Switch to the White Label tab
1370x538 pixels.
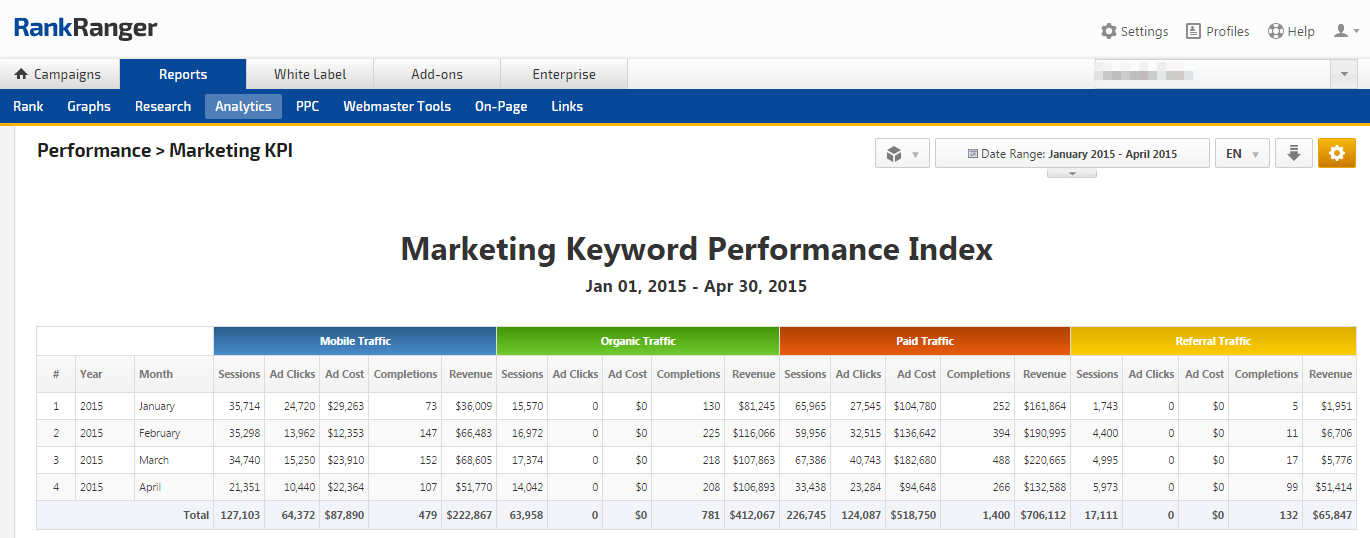tap(310, 74)
